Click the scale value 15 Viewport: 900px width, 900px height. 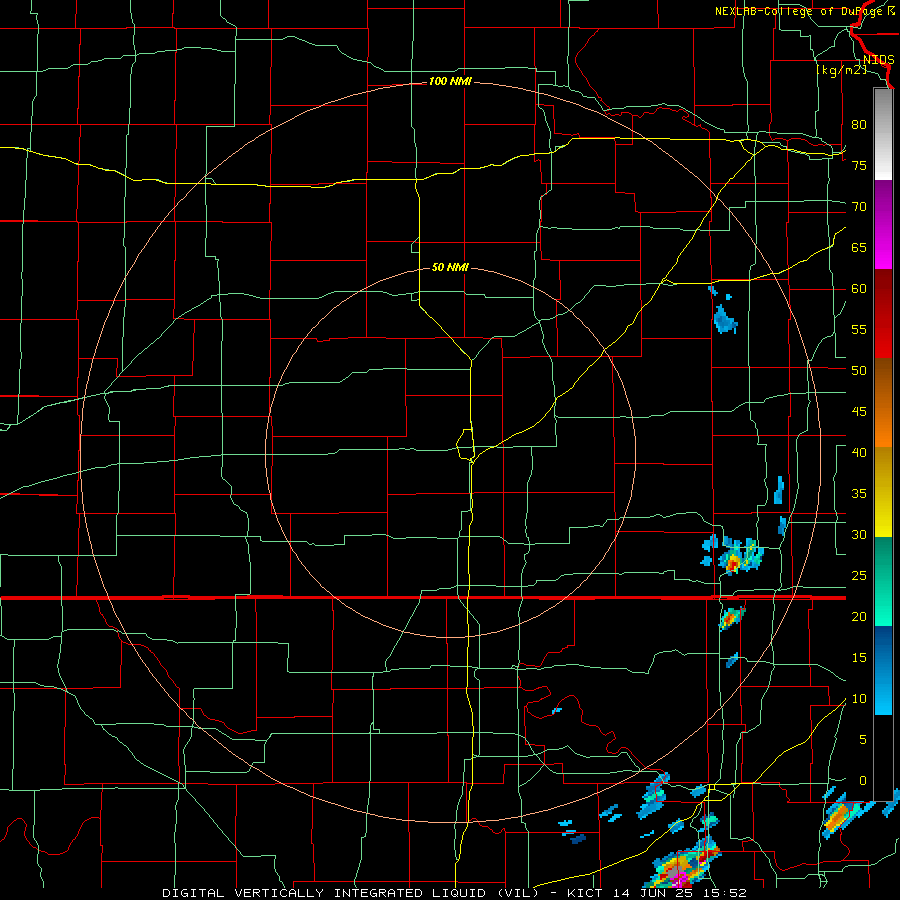[859, 657]
